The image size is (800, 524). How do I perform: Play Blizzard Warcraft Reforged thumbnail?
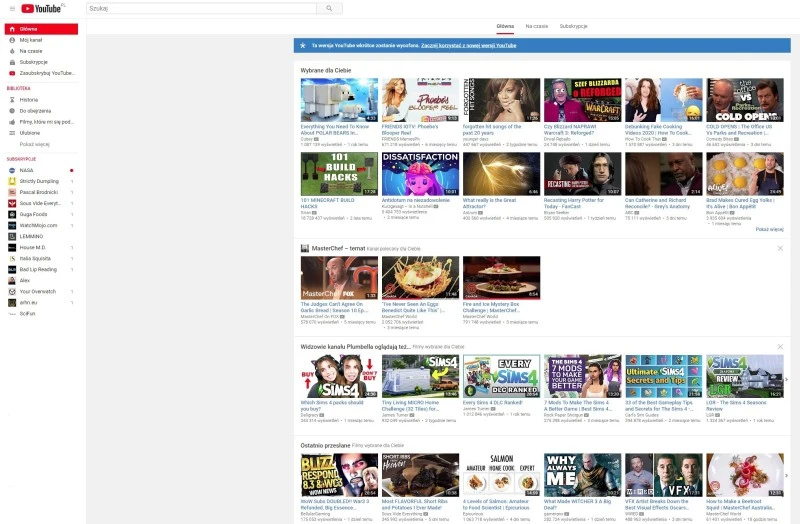coord(583,100)
